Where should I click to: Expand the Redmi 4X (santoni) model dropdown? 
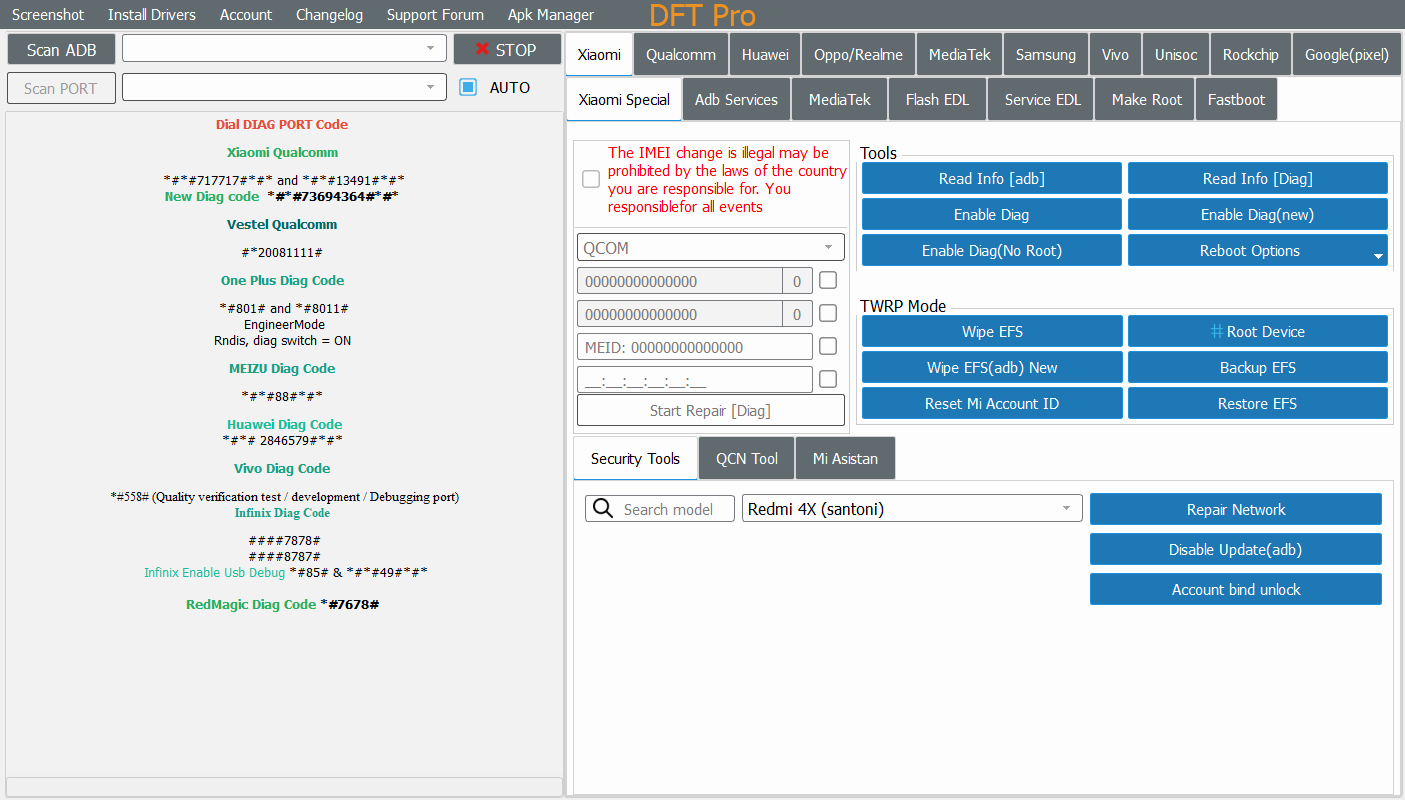coord(1066,509)
